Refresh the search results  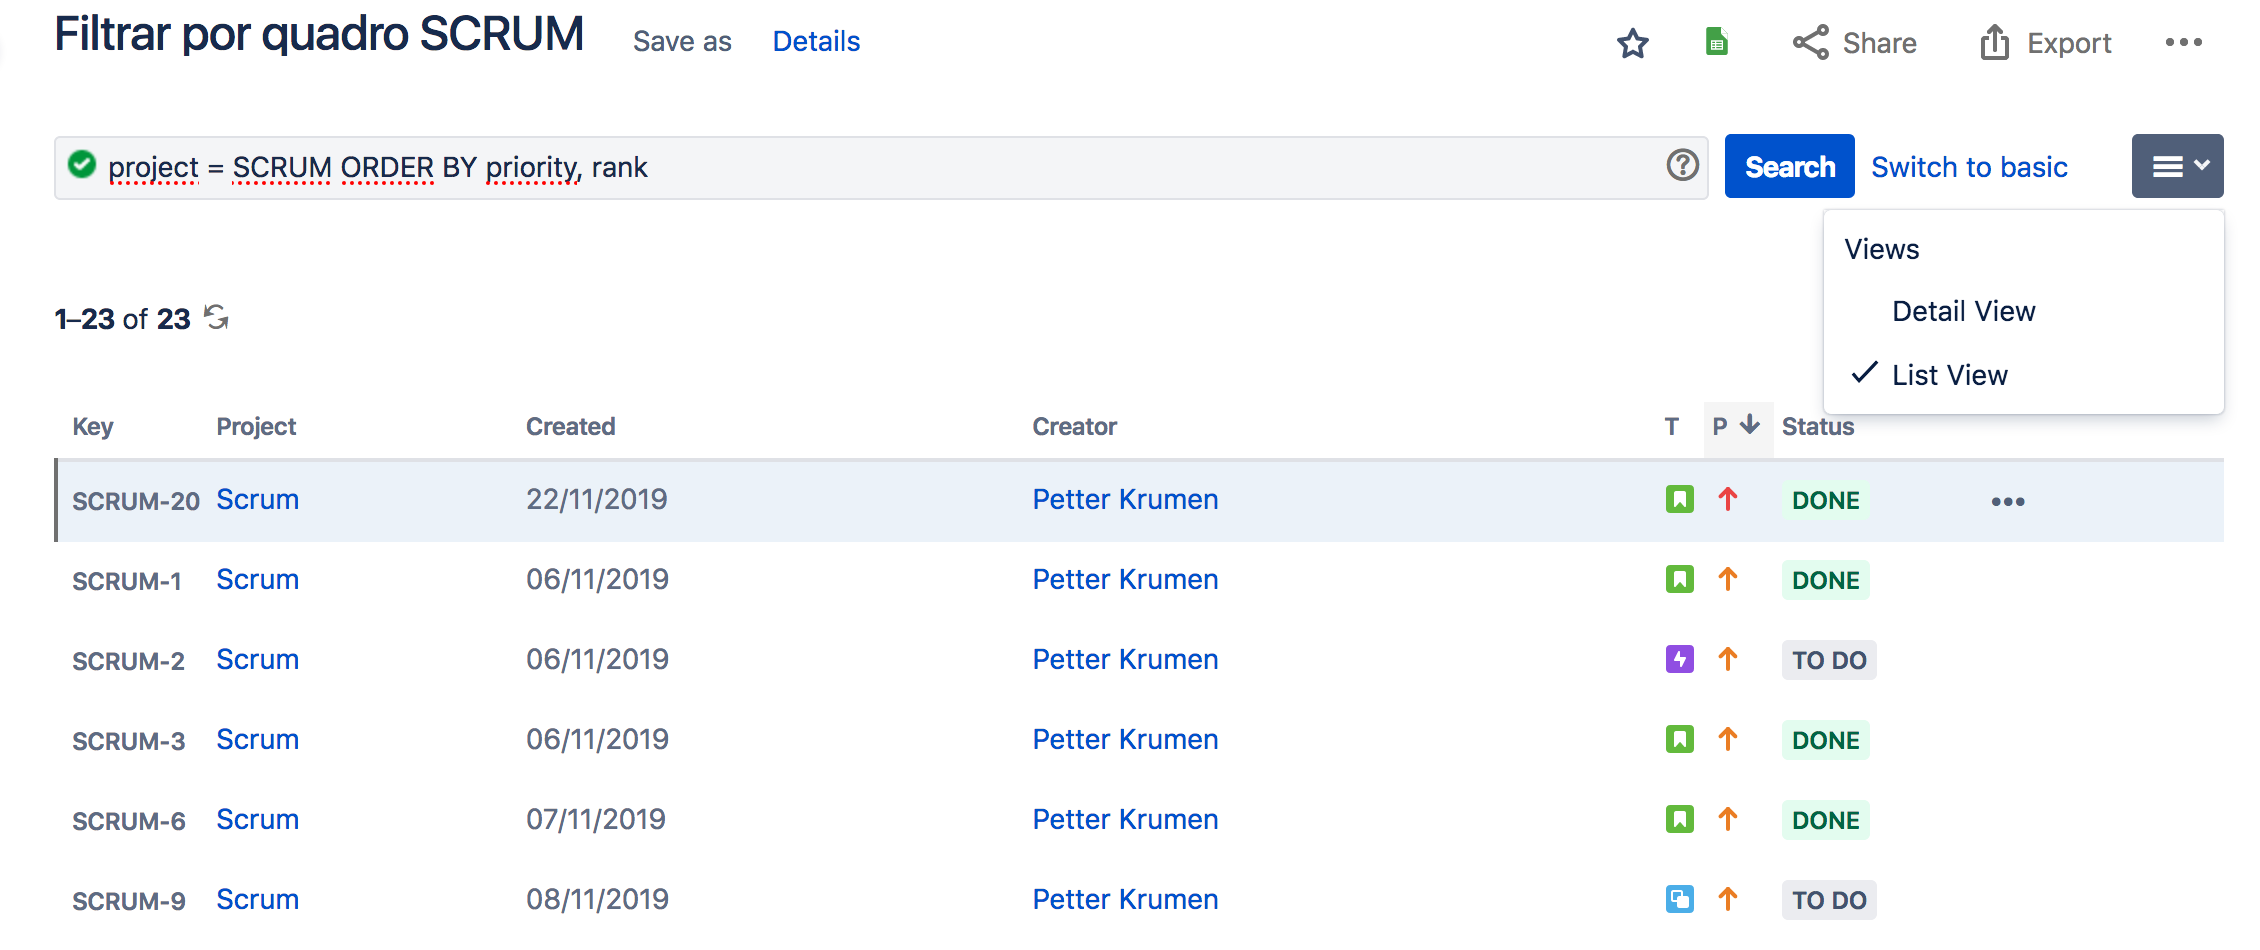[216, 317]
